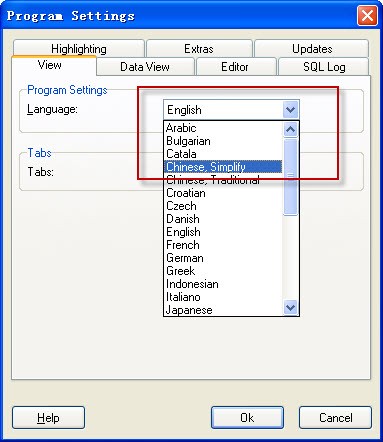Click the list scrollbar down arrow

(290, 307)
